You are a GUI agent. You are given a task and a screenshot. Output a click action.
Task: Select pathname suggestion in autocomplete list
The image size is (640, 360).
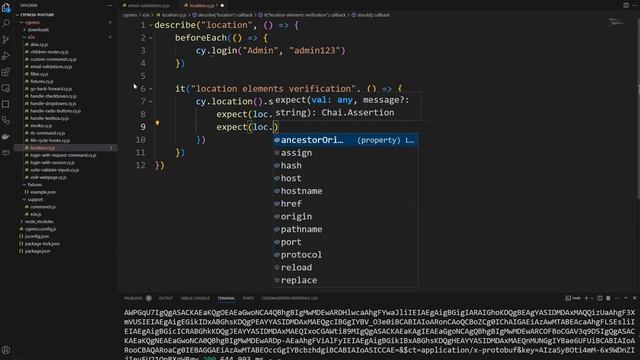point(345,229)
